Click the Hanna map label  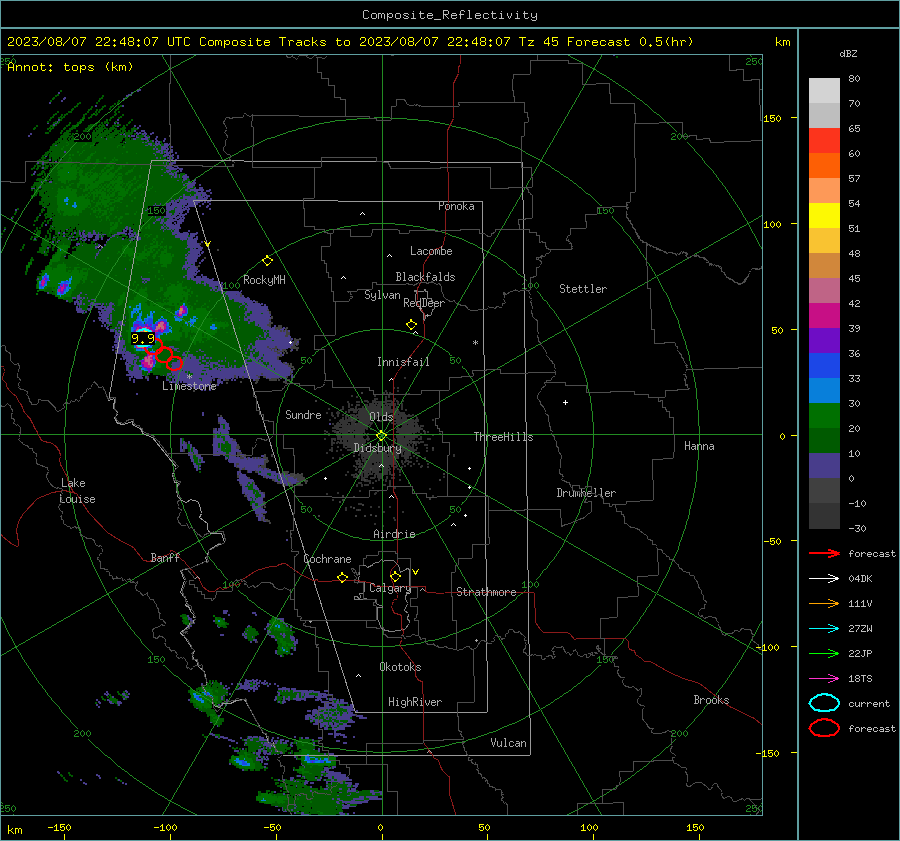(699, 446)
